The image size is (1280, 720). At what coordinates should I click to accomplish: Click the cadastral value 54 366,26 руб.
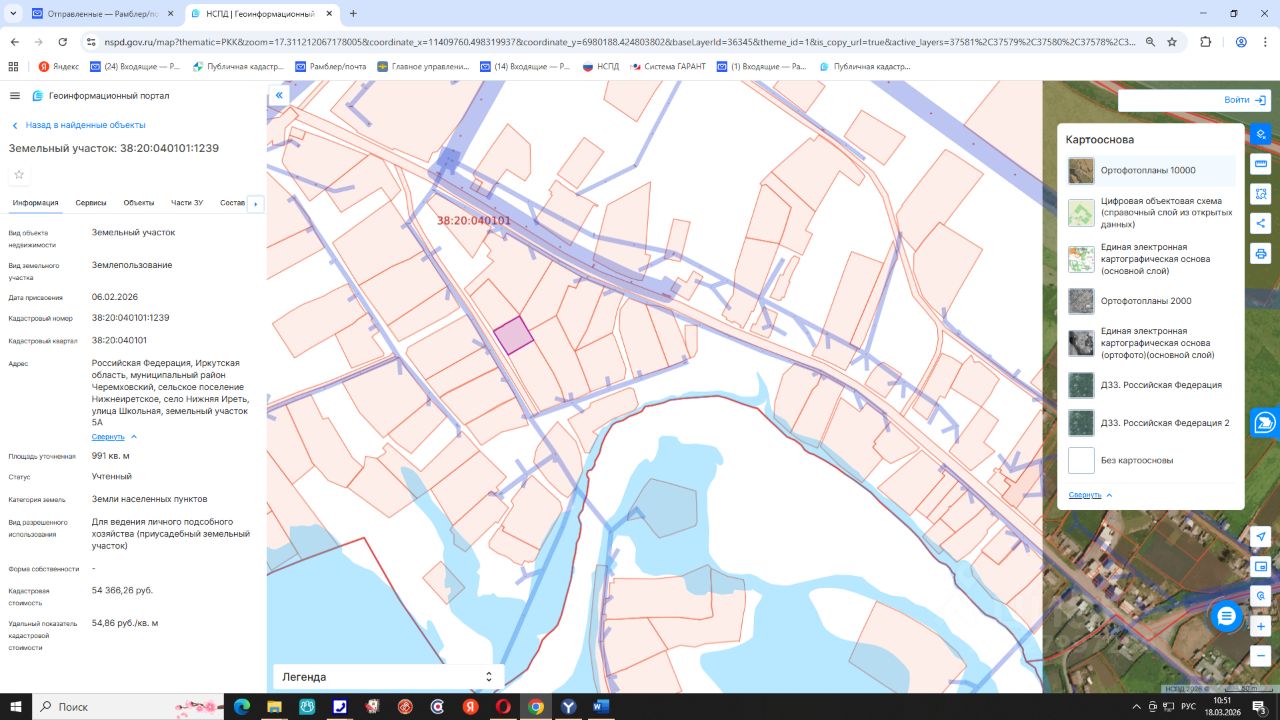122,590
